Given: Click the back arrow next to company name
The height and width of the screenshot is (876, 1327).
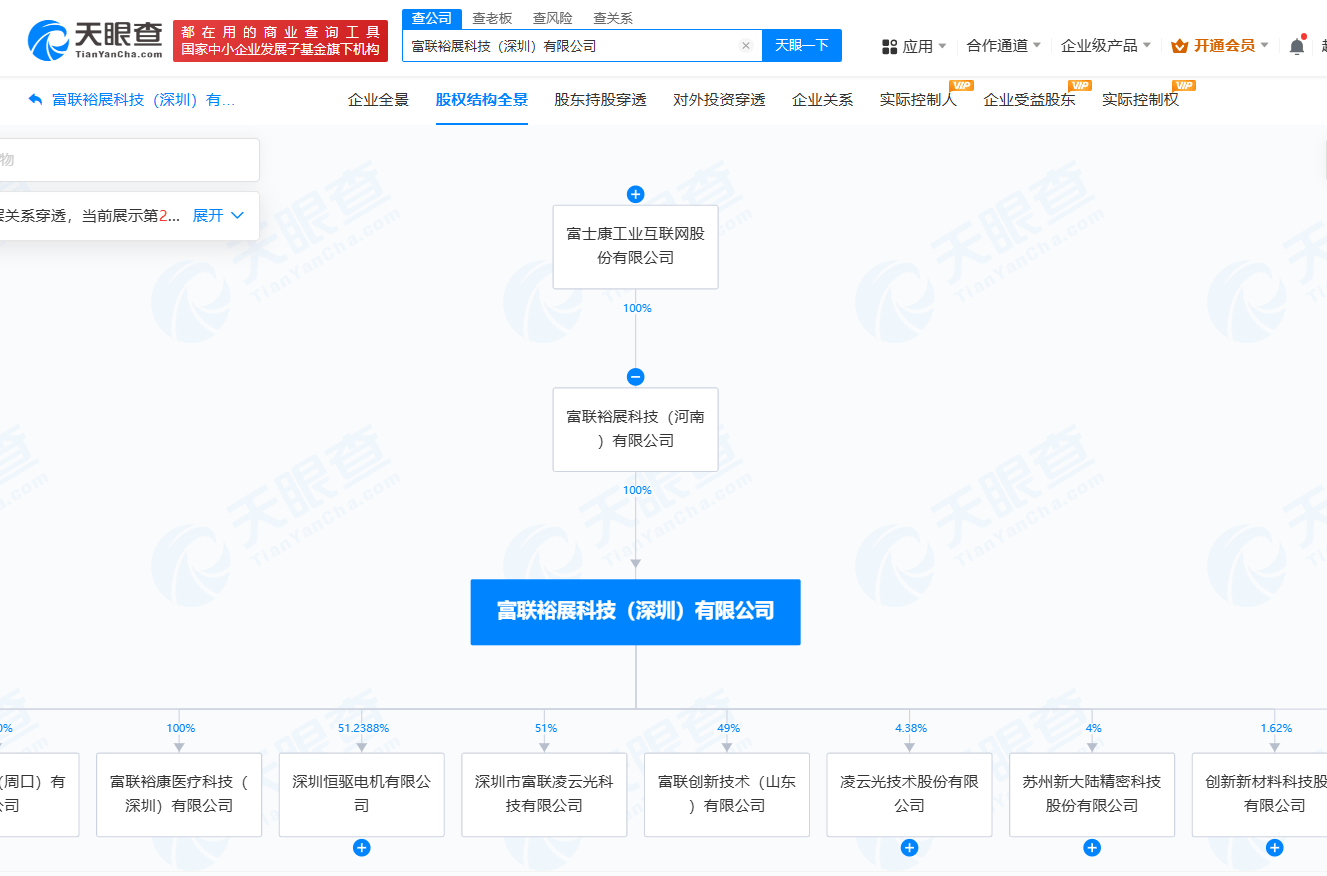Looking at the screenshot, I should [36, 100].
